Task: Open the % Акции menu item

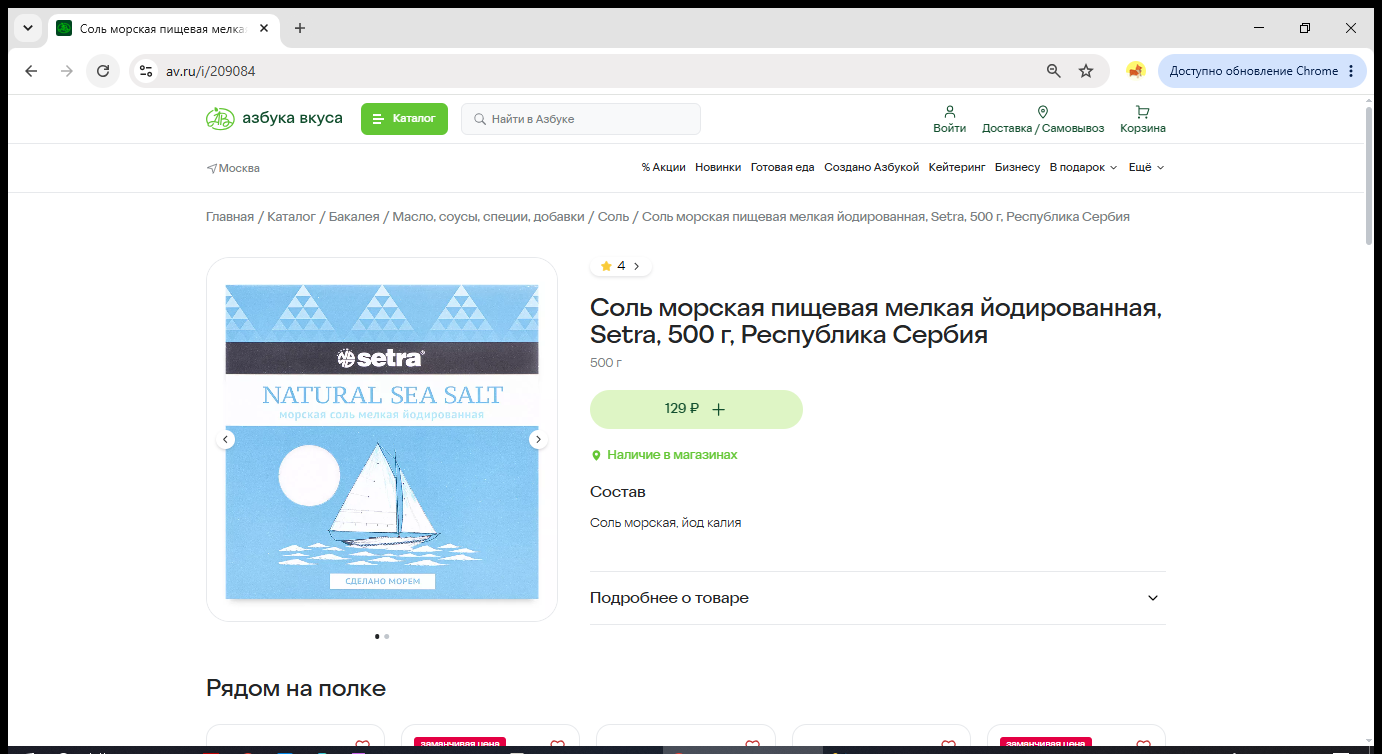Action: coord(664,168)
